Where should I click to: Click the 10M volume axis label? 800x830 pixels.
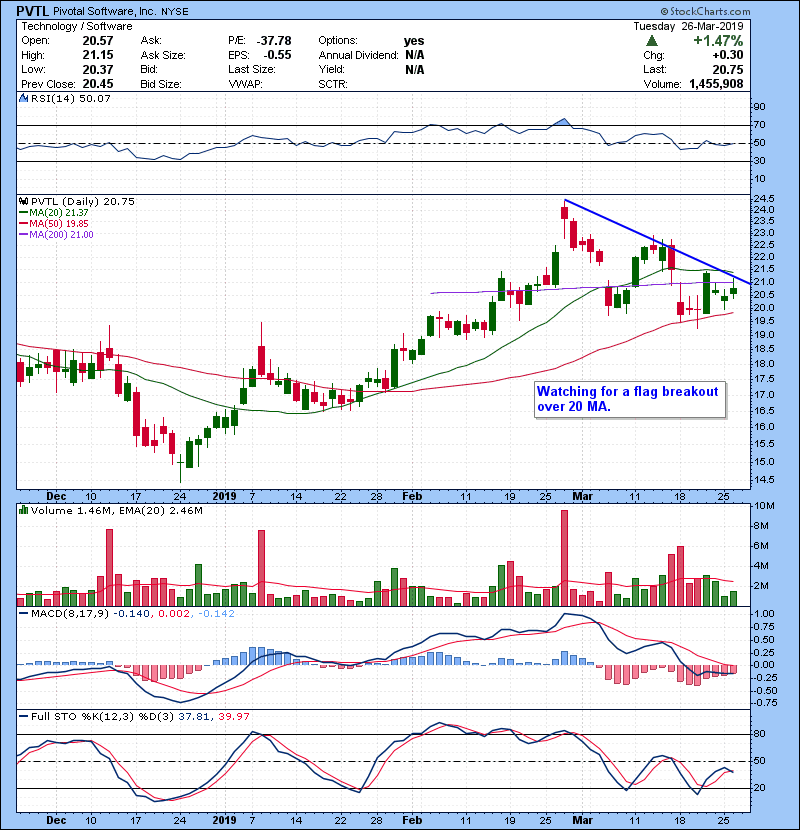763,506
